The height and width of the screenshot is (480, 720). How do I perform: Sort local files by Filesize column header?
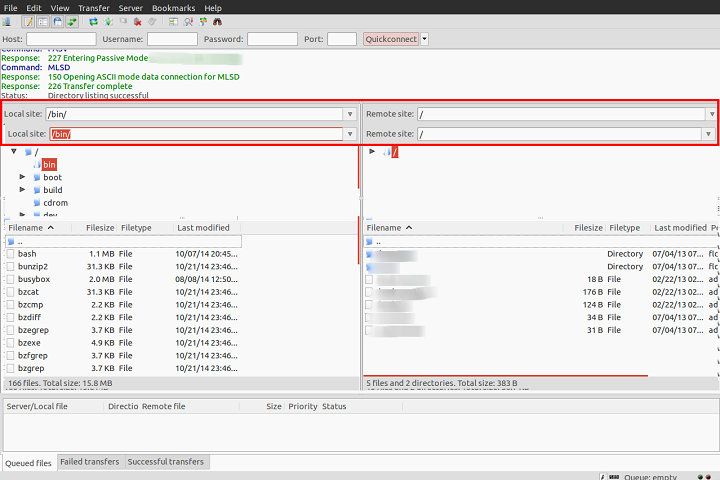tap(100, 228)
